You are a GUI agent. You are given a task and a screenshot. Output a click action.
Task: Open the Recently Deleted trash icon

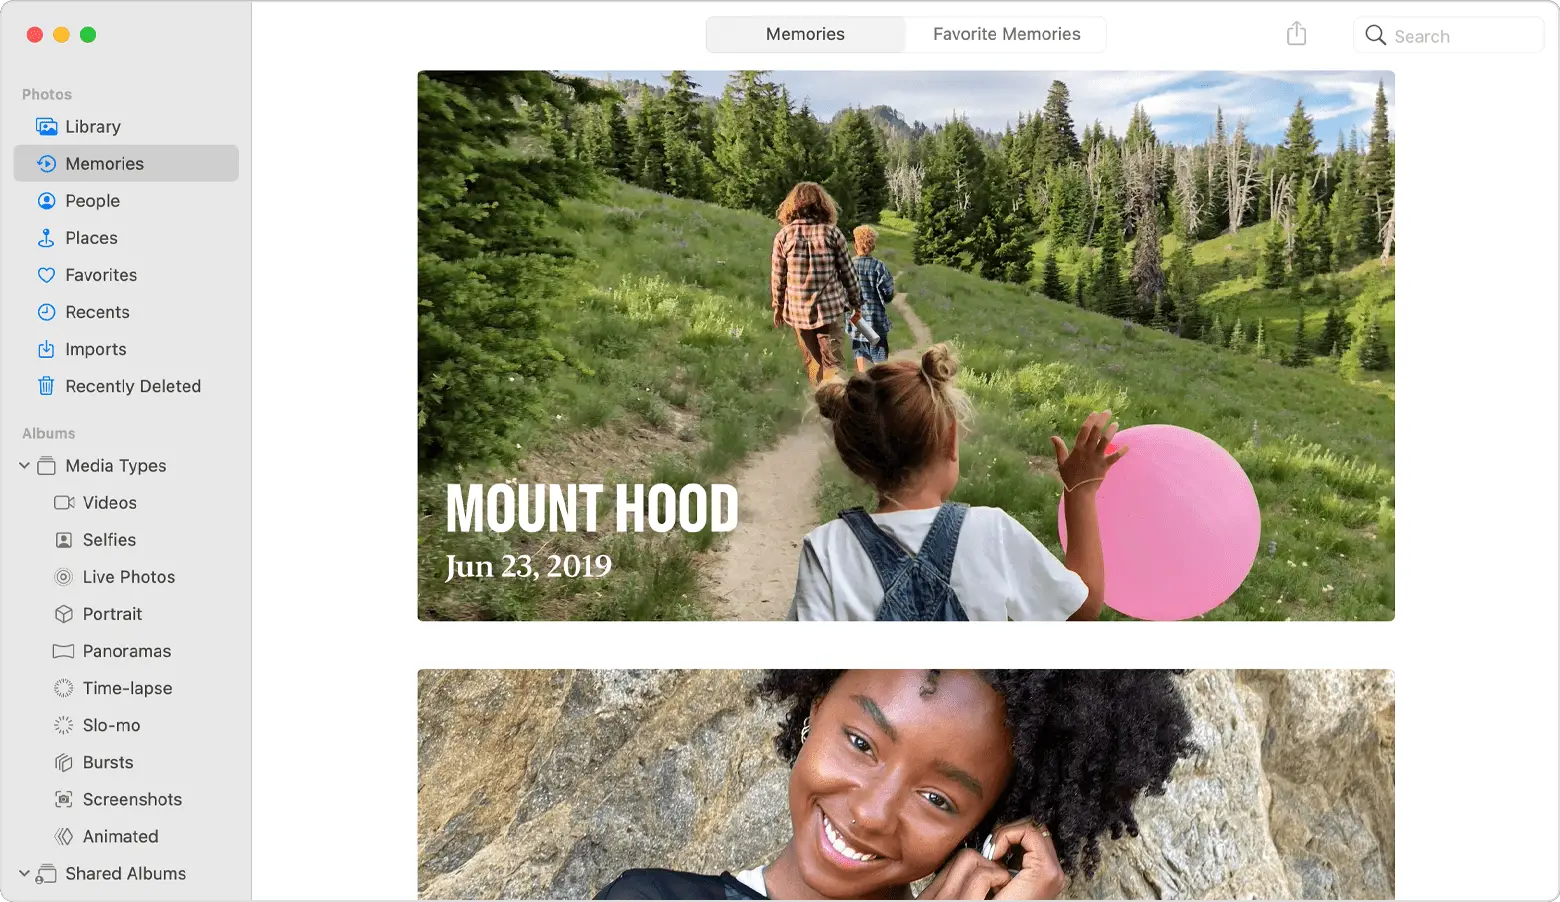coord(46,386)
